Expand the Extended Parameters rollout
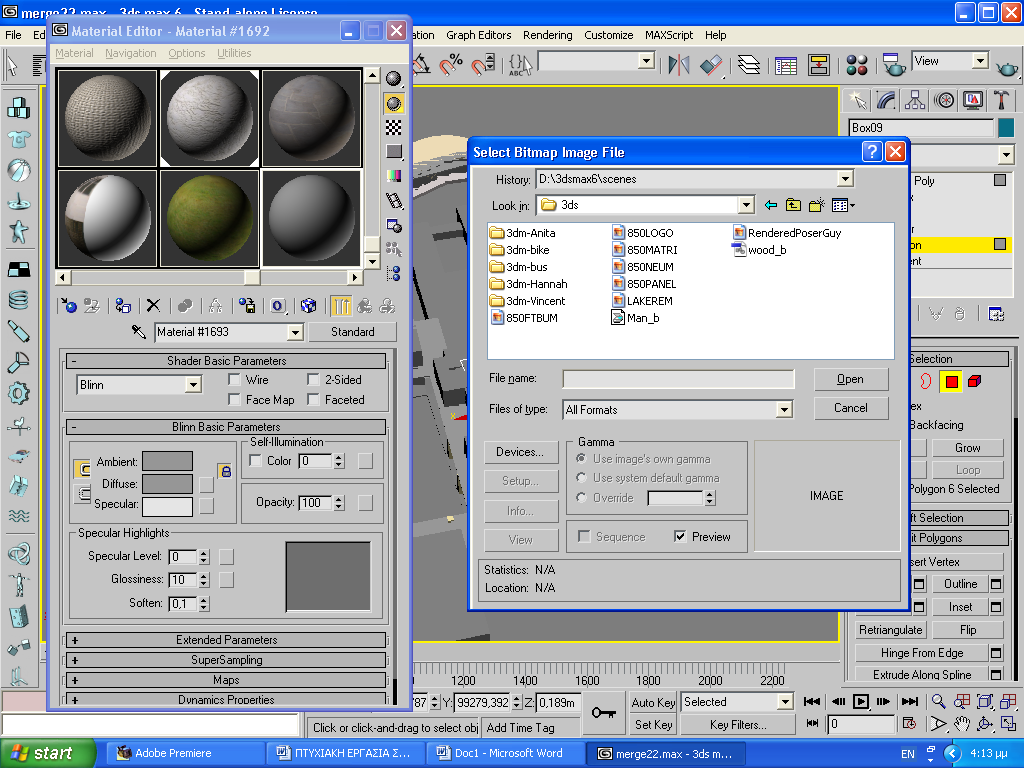The height and width of the screenshot is (768, 1024). [x=227, y=640]
